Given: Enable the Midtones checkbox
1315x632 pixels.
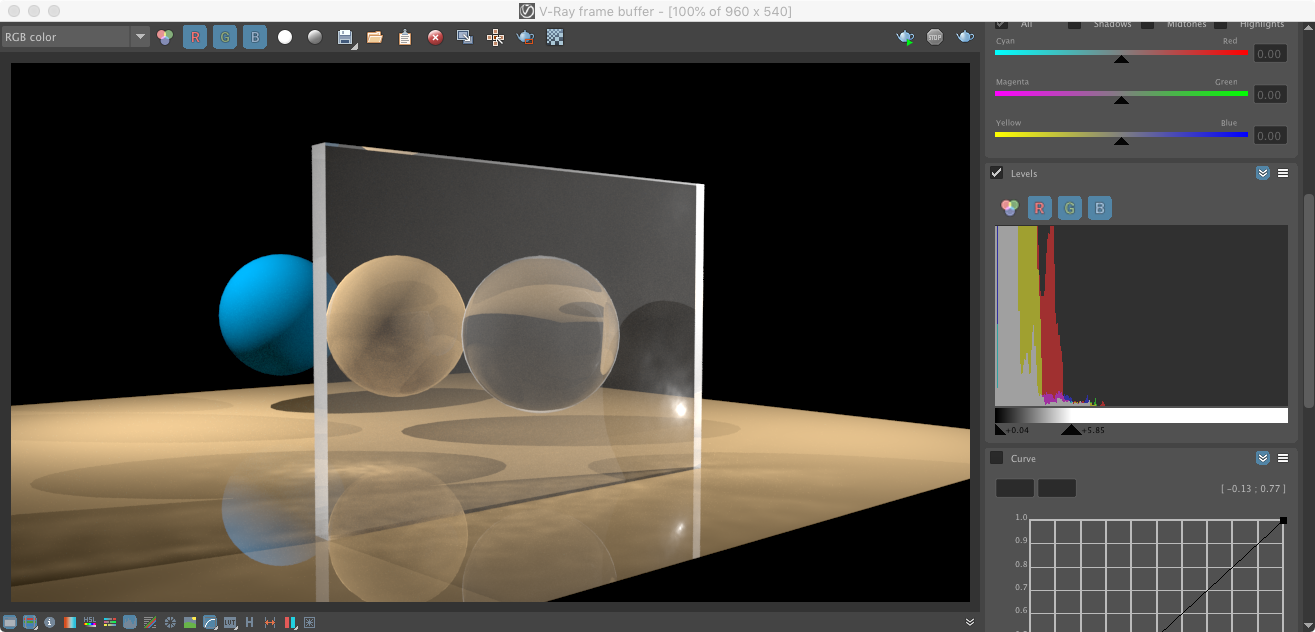Looking at the screenshot, I should point(1148,23).
